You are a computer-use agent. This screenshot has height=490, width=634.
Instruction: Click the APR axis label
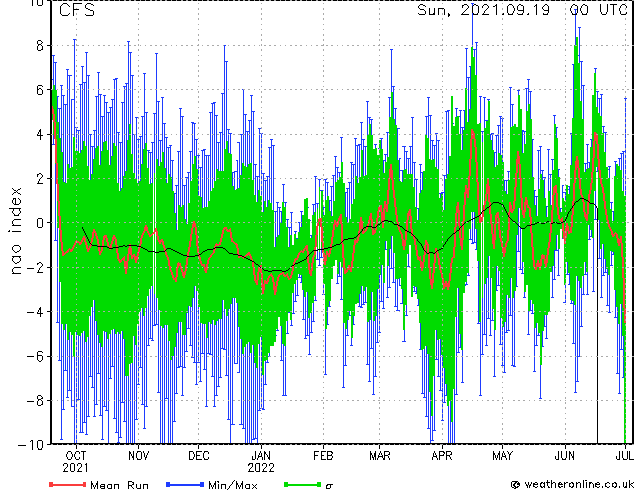point(442,456)
